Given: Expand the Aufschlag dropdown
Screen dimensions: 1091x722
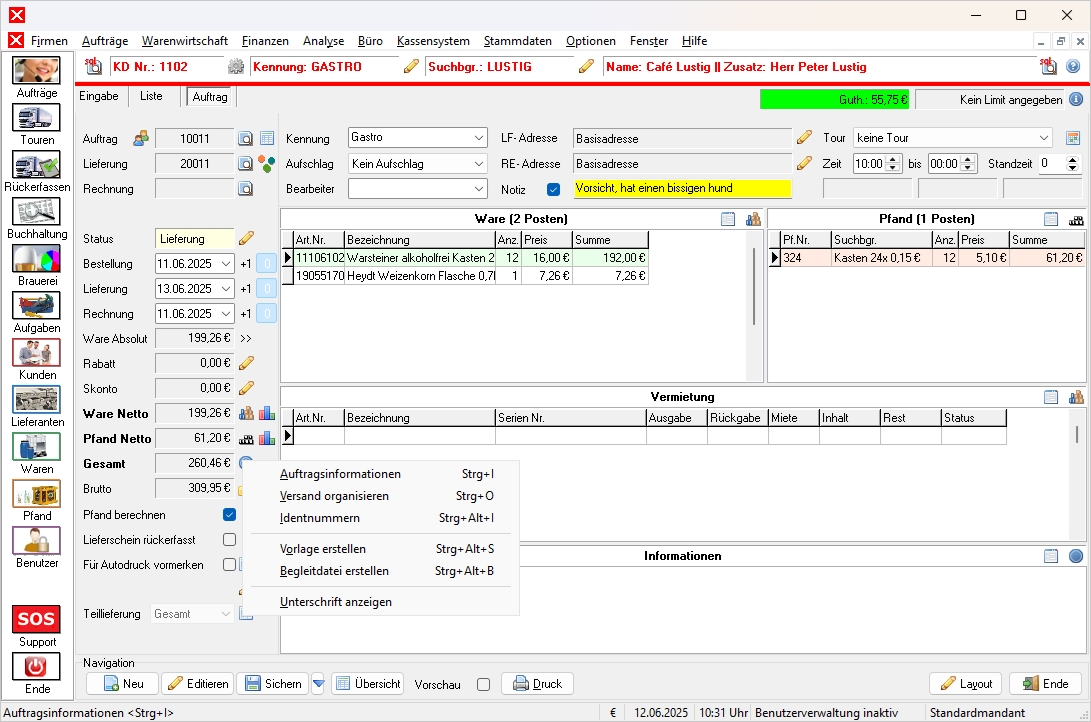Looking at the screenshot, I should pos(477,163).
